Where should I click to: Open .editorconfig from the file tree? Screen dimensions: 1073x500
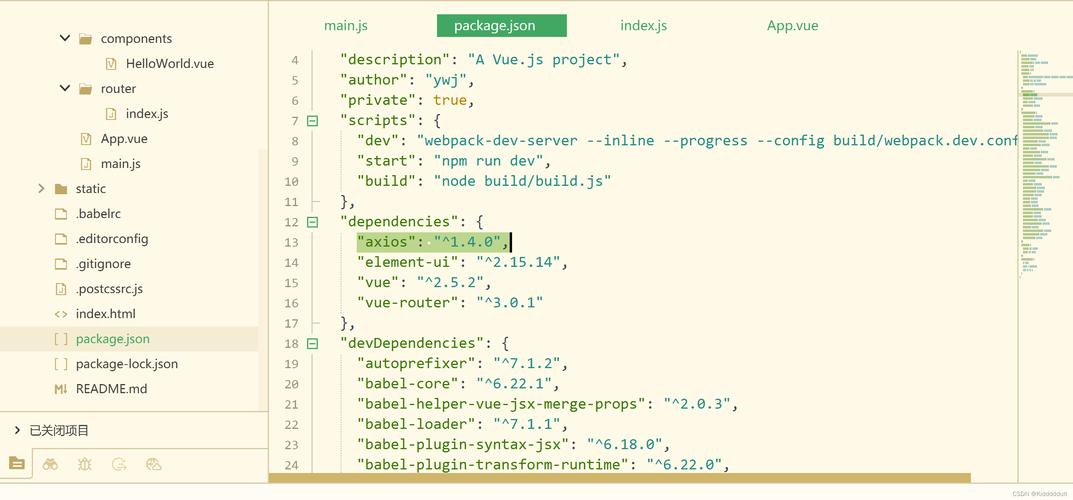tap(112, 239)
